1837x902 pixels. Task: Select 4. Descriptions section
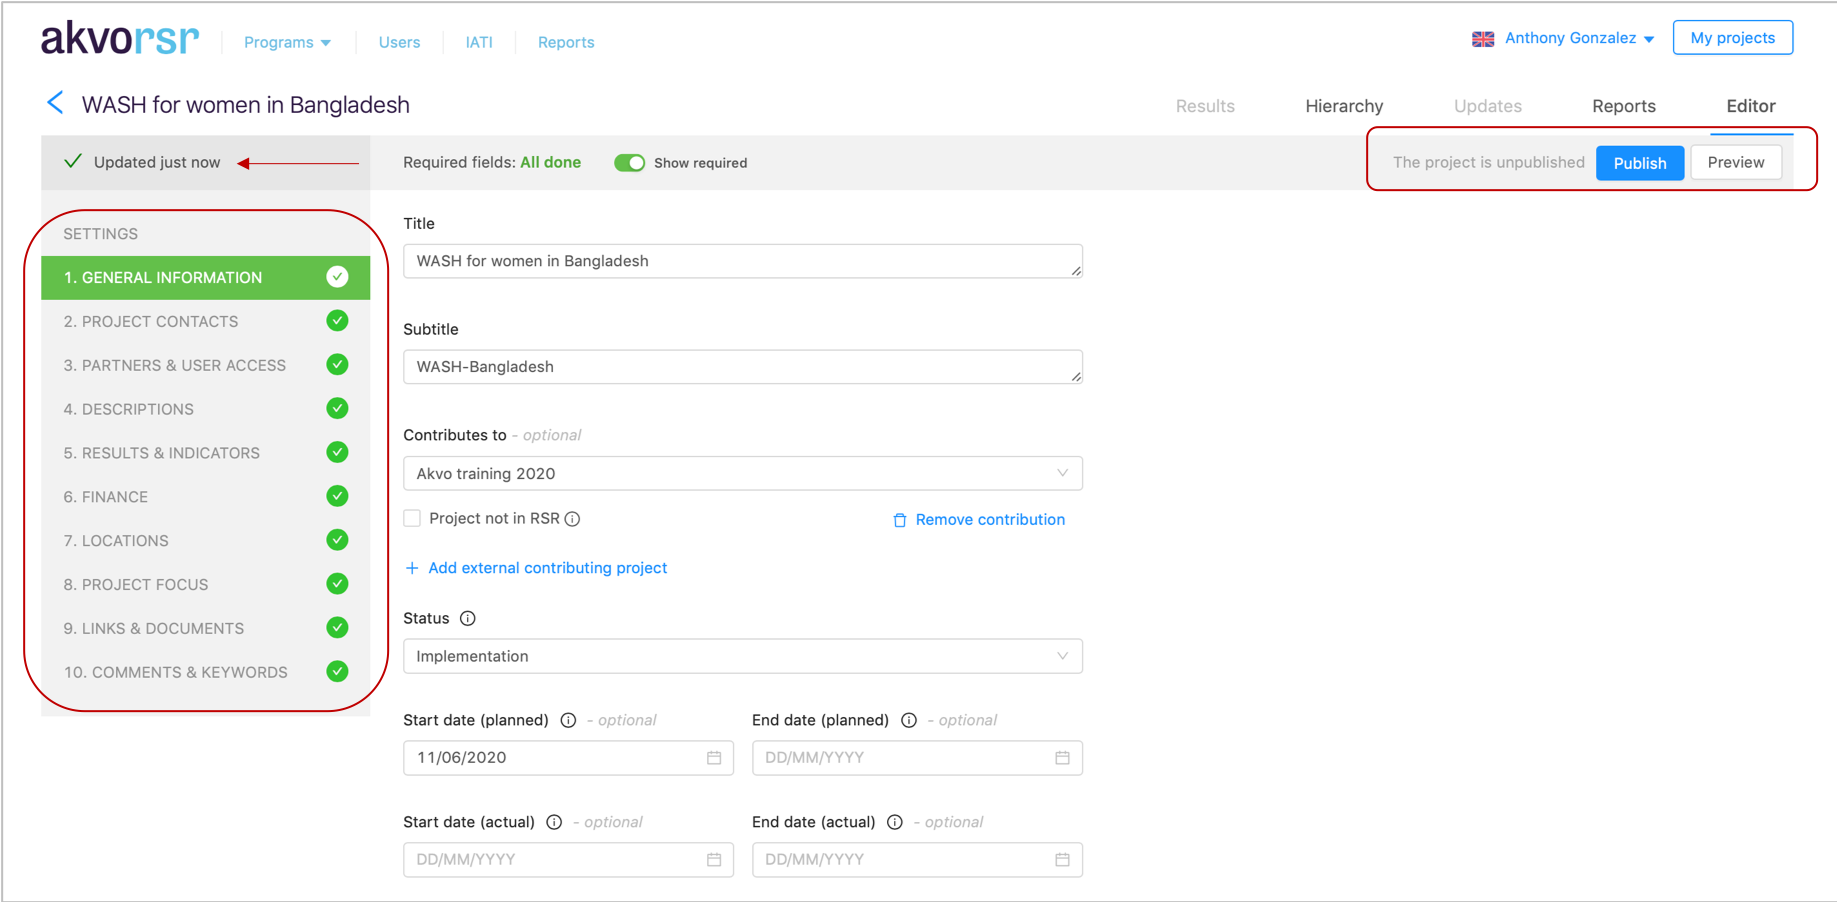click(205, 409)
